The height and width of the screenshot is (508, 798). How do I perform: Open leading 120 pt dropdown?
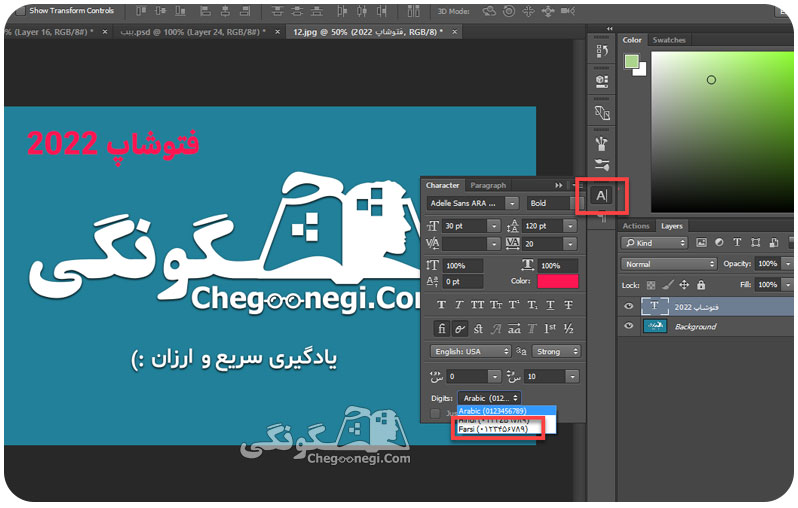click(571, 225)
